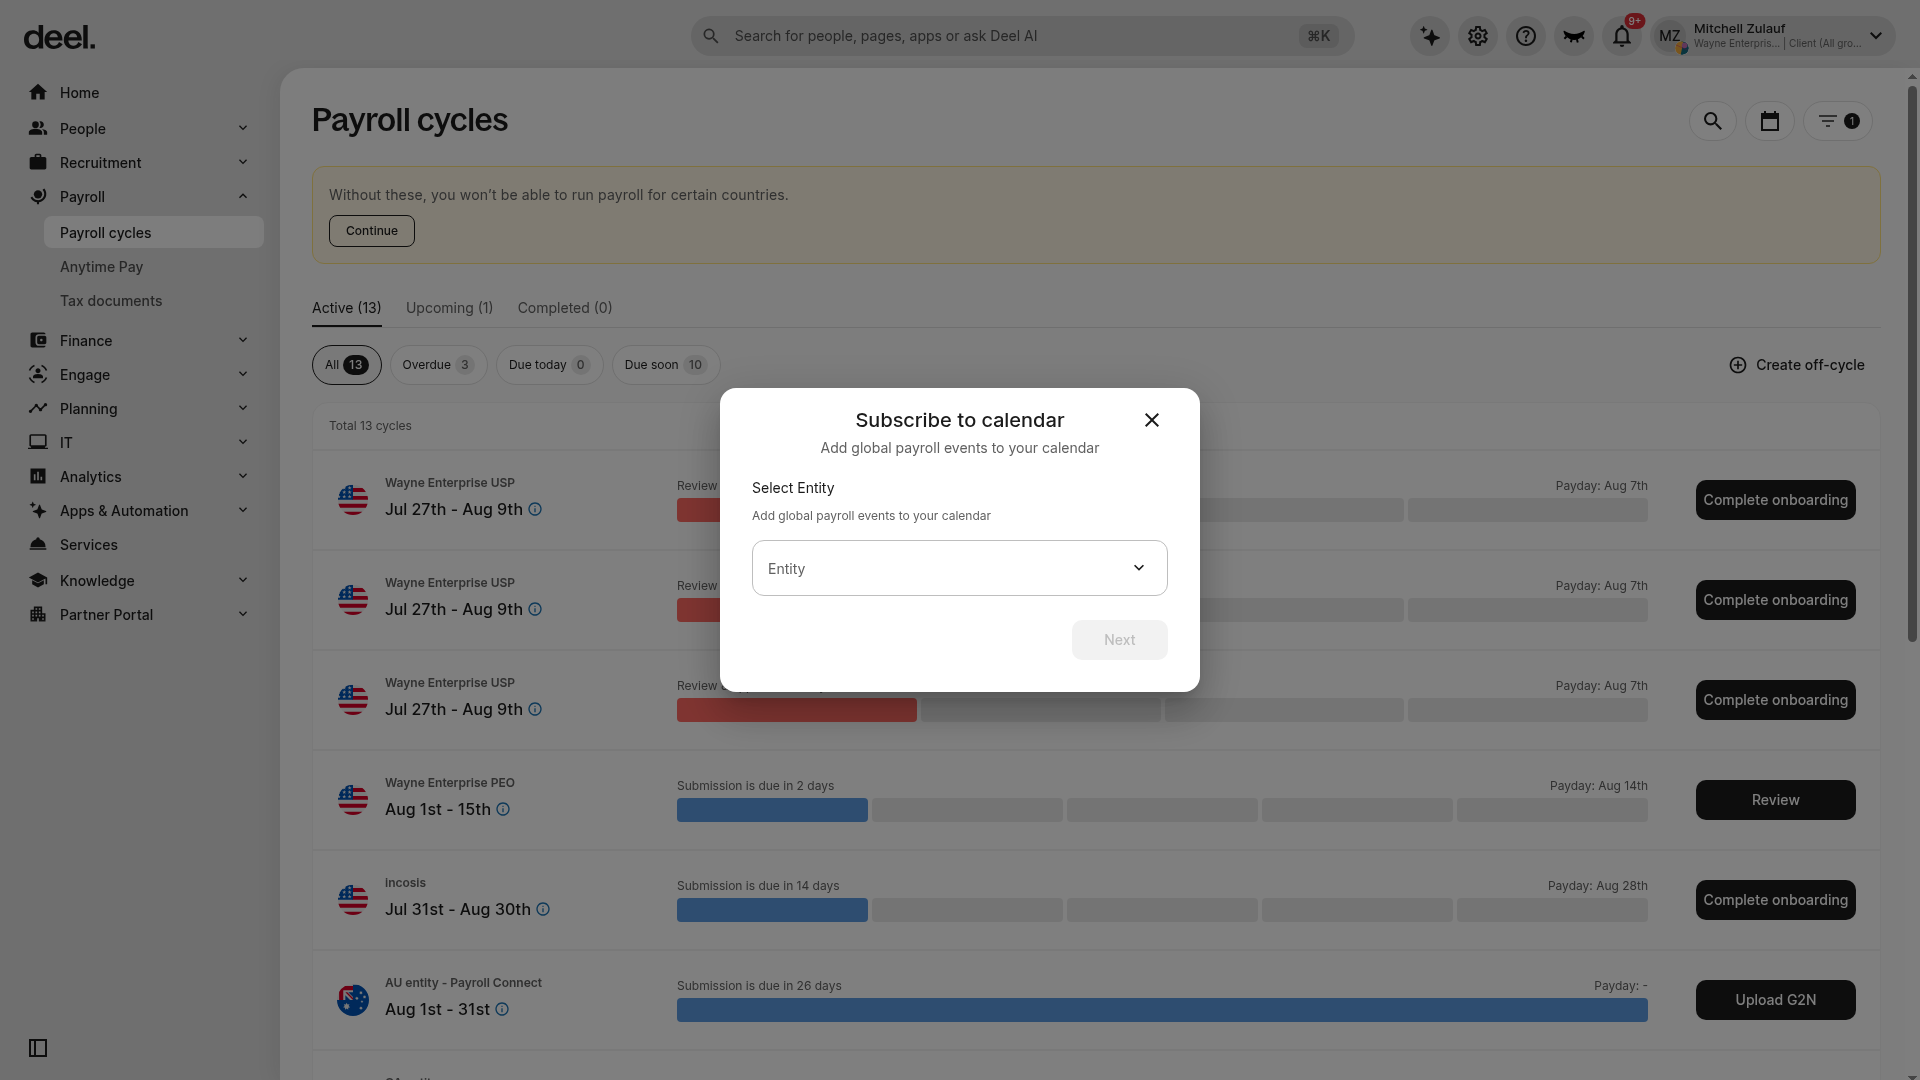Select the Due soon 10 filter chip
The image size is (1920, 1080).
click(666, 365)
